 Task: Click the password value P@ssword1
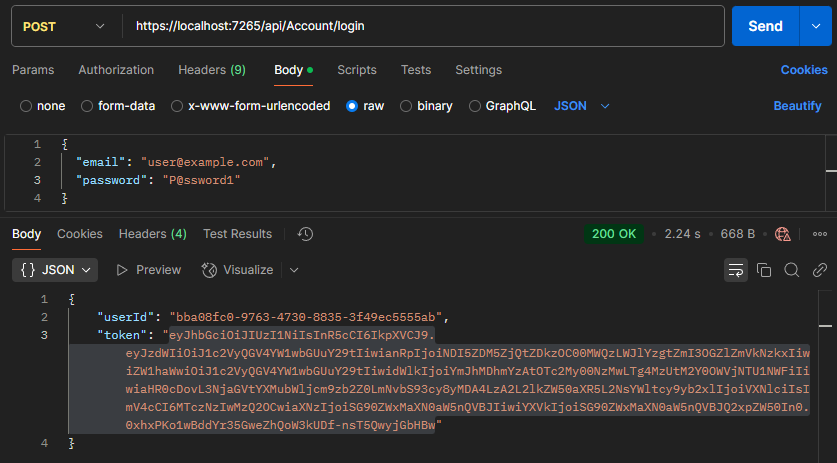pyautogui.click(x=201, y=181)
